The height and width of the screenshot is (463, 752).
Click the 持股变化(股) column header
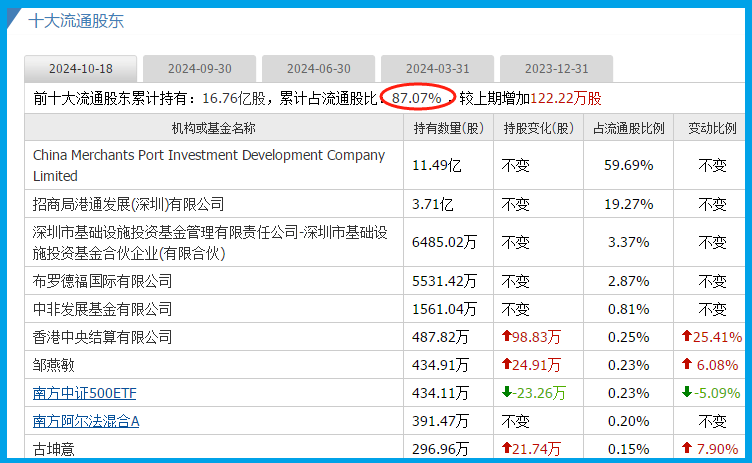[539, 128]
